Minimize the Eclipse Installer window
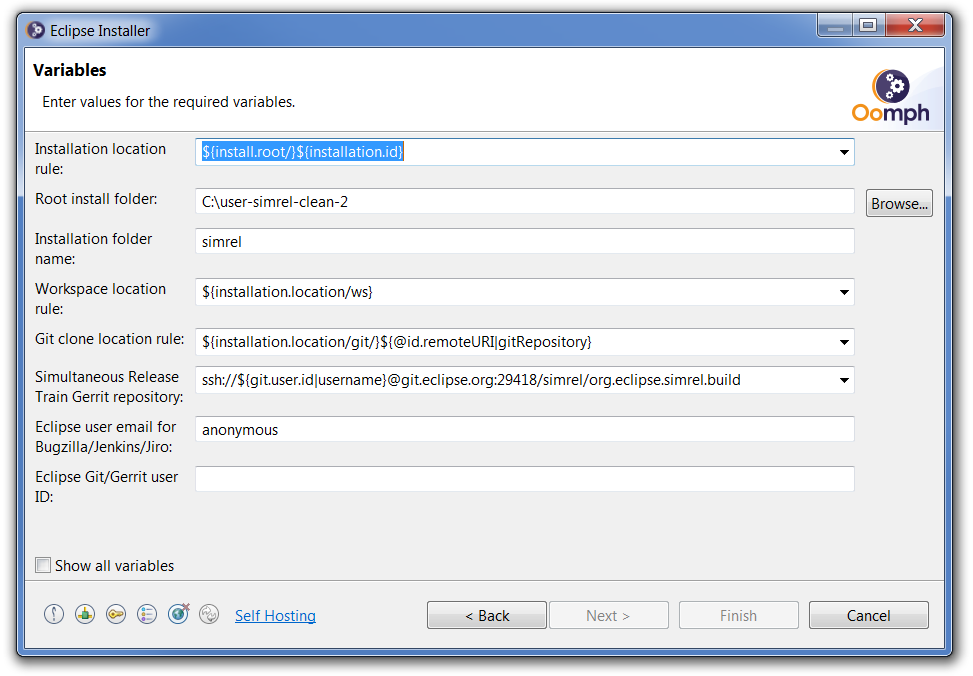The width and height of the screenshot is (973, 676). pyautogui.click(x=835, y=26)
